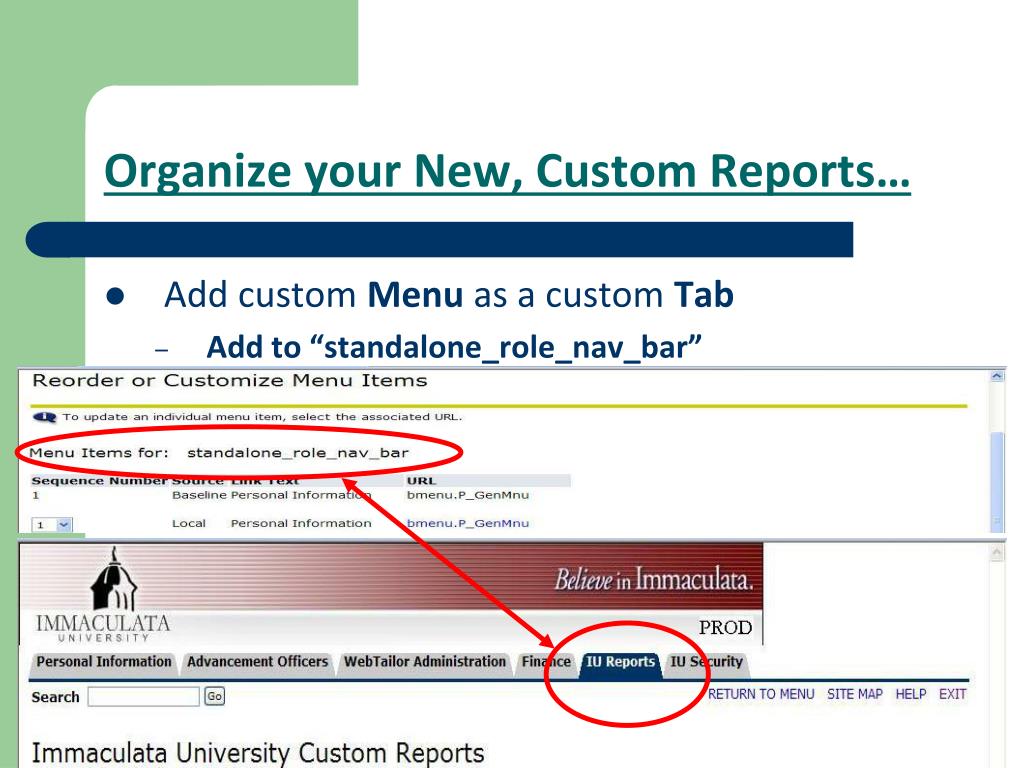Click the info icon beside update instructions
The width and height of the screenshot is (1024, 768).
pyautogui.click(x=44, y=417)
